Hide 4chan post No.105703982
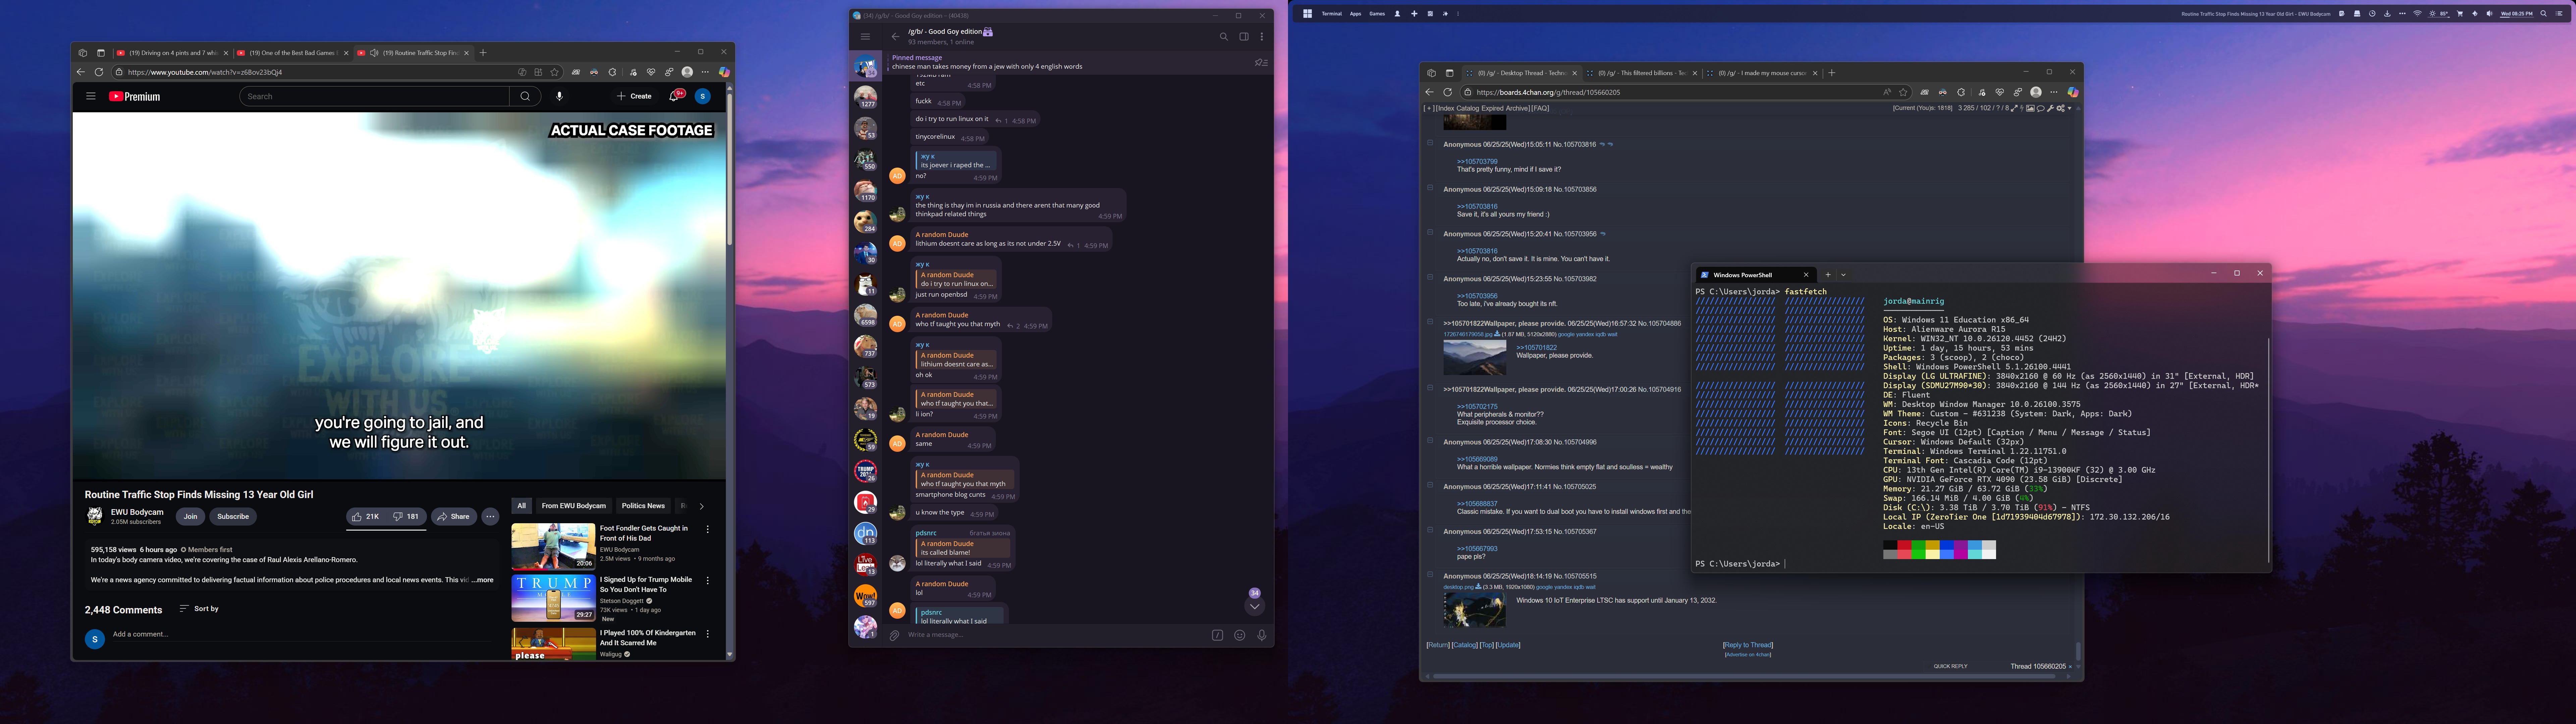2576x724 pixels. click(1430, 277)
